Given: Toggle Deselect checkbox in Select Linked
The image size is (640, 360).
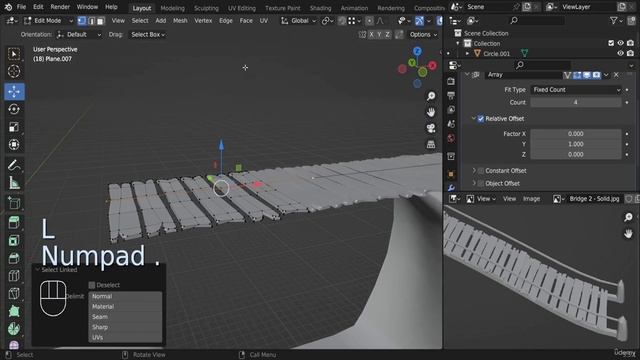Looking at the screenshot, I should point(92,285).
